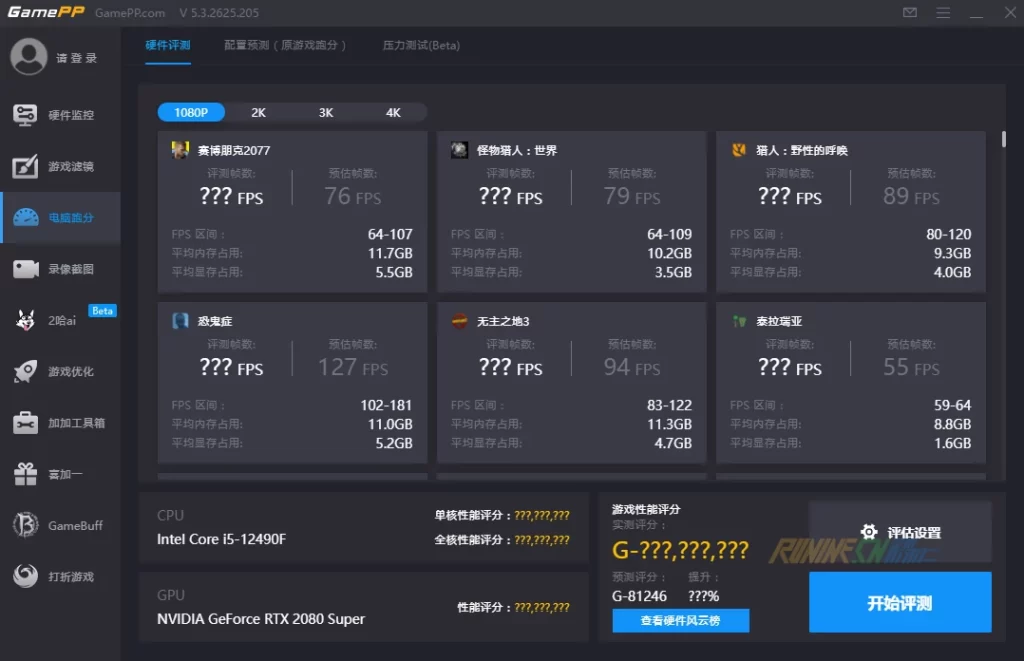Open 加加工具箱 toolbox in sidebar
1024x661 pixels.
[60, 423]
